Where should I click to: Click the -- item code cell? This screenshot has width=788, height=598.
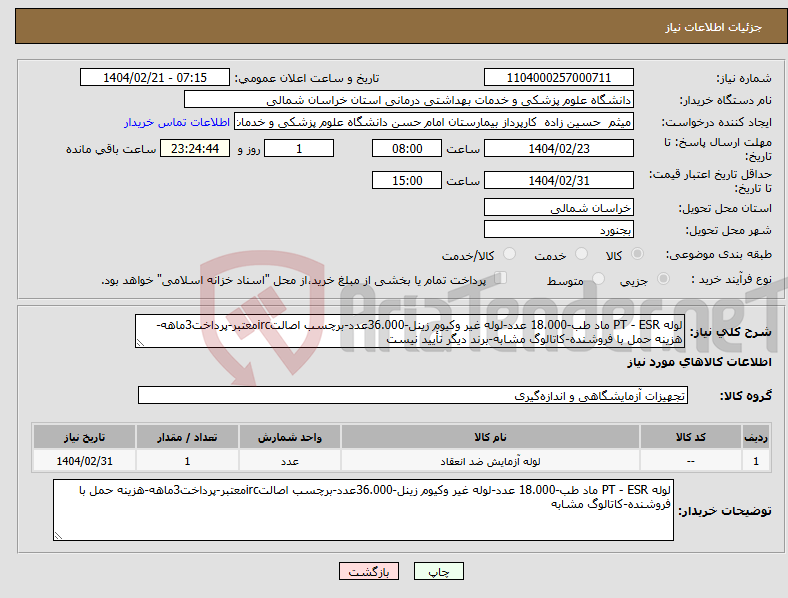click(x=691, y=461)
